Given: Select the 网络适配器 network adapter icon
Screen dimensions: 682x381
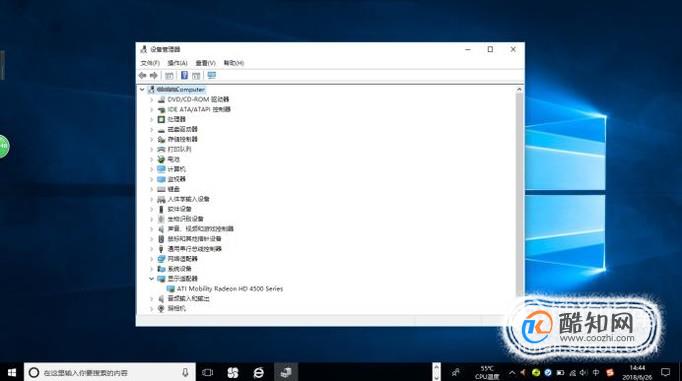Looking at the screenshot, I should [x=161, y=259].
